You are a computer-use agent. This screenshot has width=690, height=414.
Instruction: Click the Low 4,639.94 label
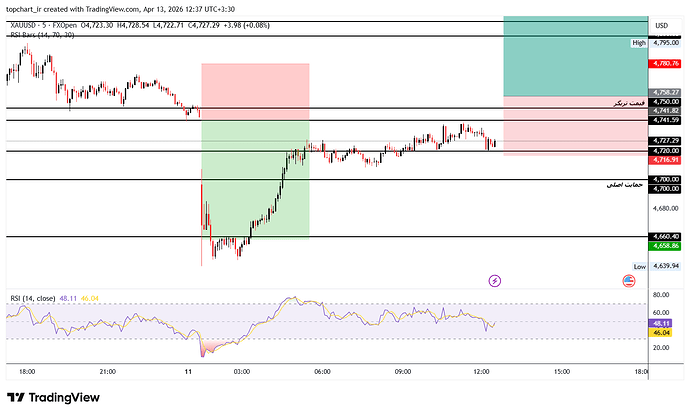point(656,267)
